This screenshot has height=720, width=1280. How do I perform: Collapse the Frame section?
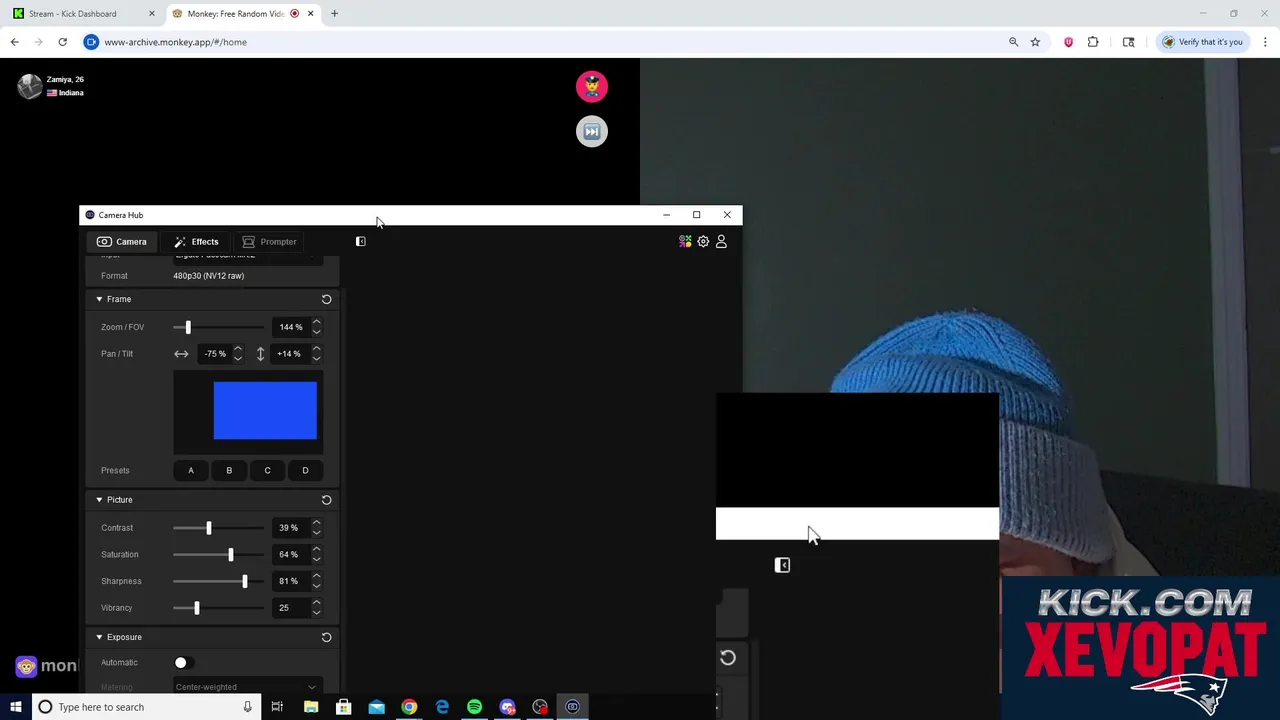click(99, 299)
